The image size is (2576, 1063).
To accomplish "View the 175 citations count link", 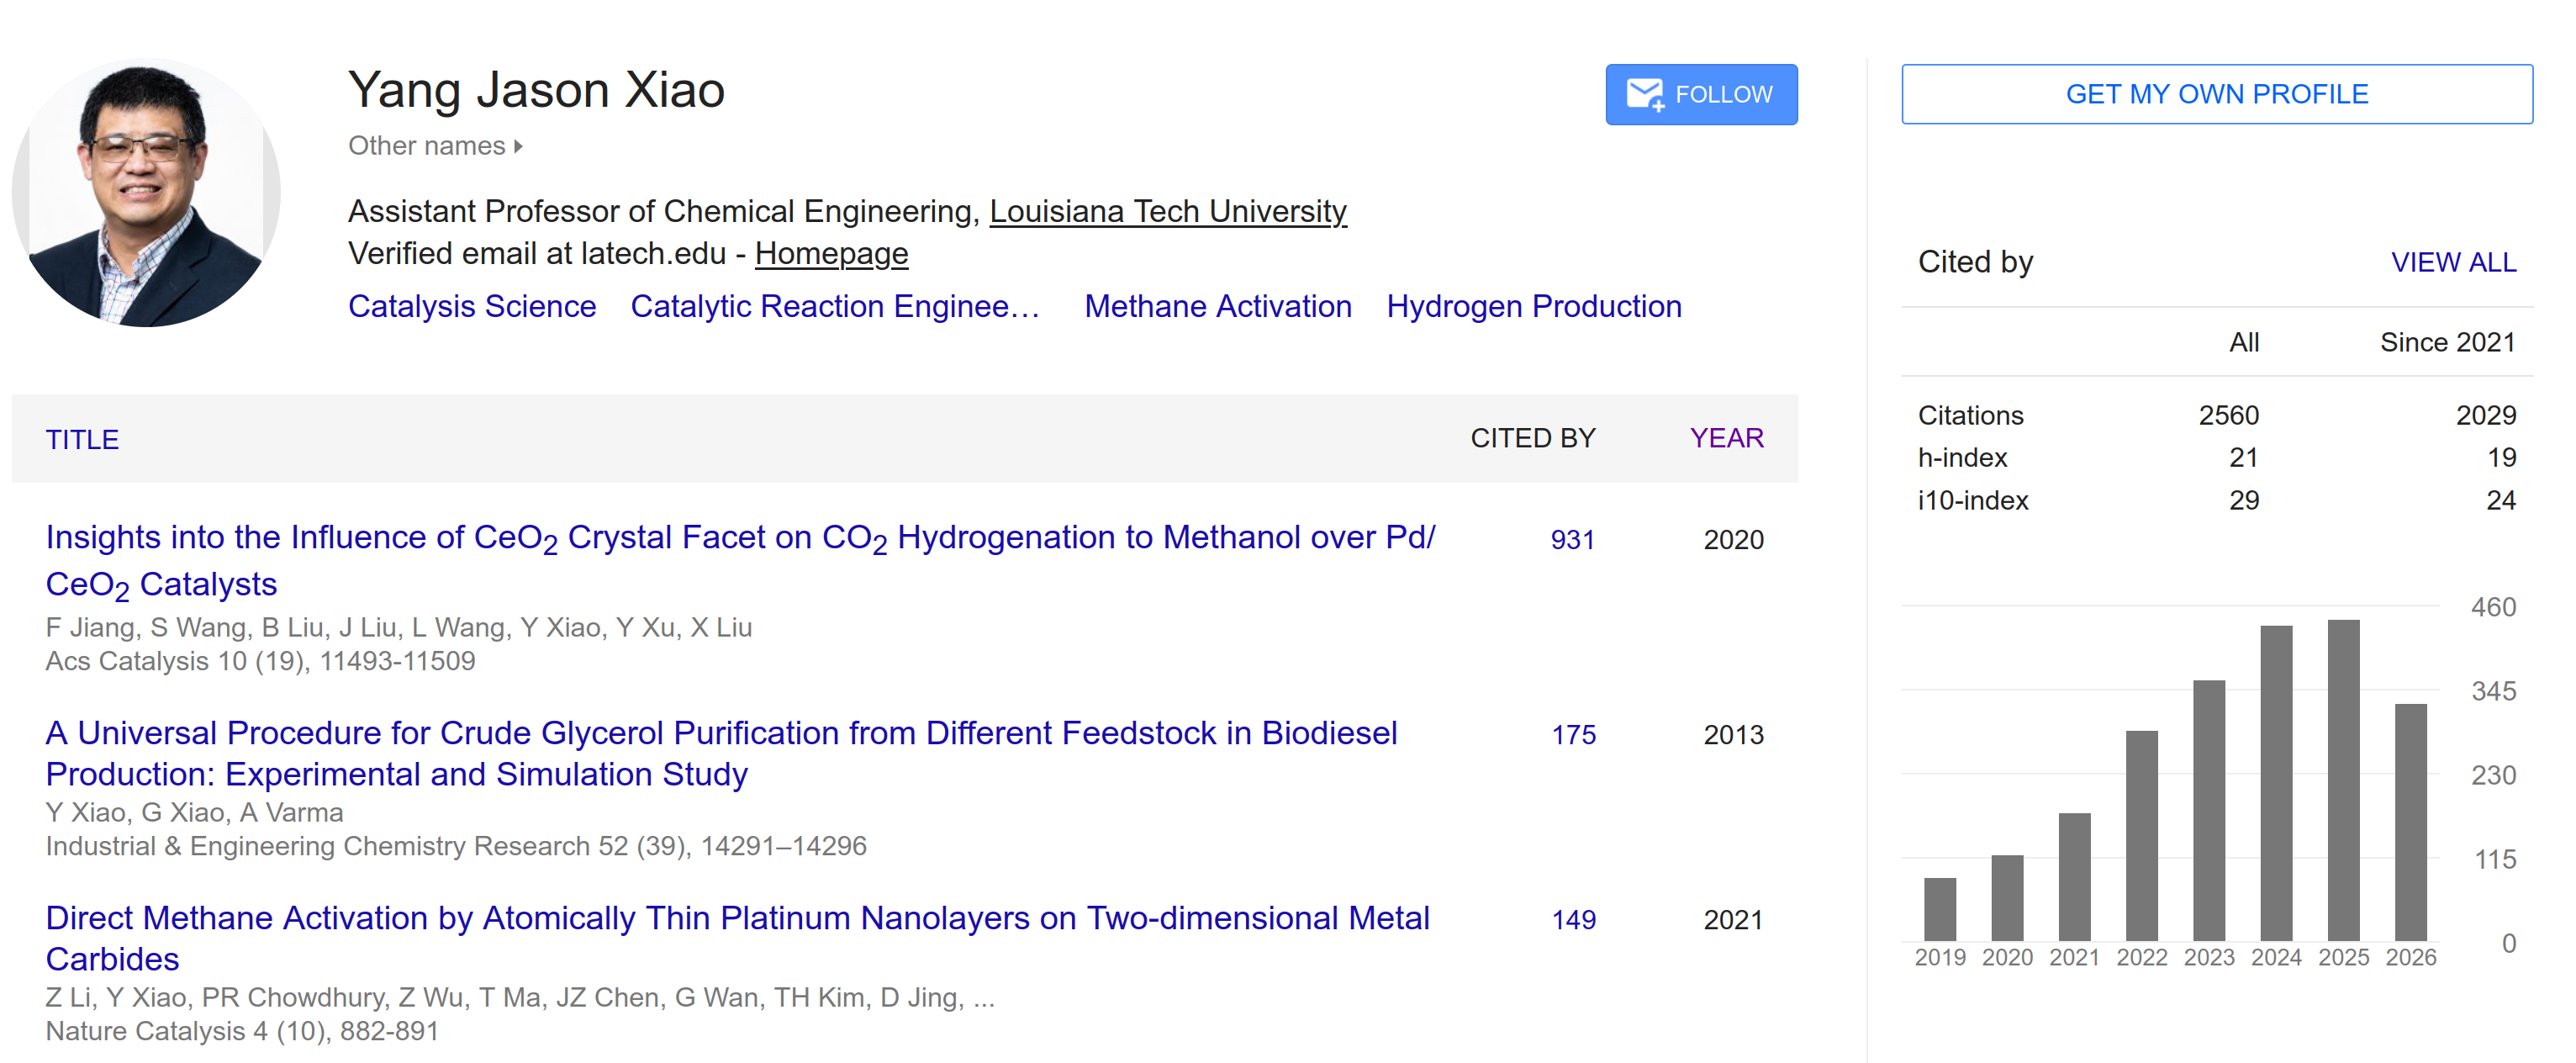I will click(1573, 735).
